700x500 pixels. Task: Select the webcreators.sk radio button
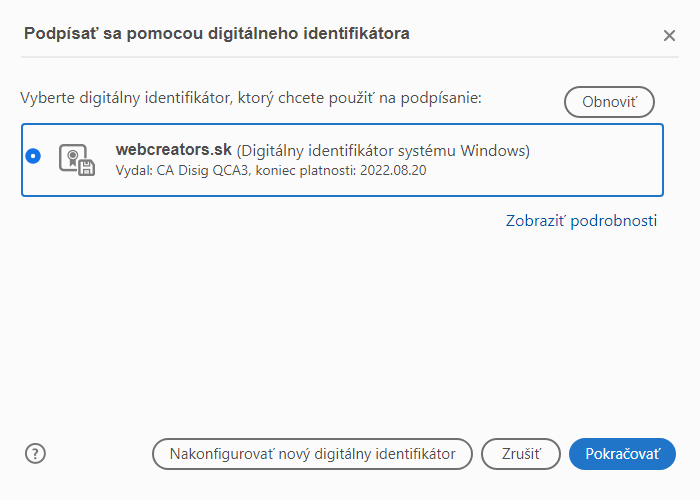[34, 156]
